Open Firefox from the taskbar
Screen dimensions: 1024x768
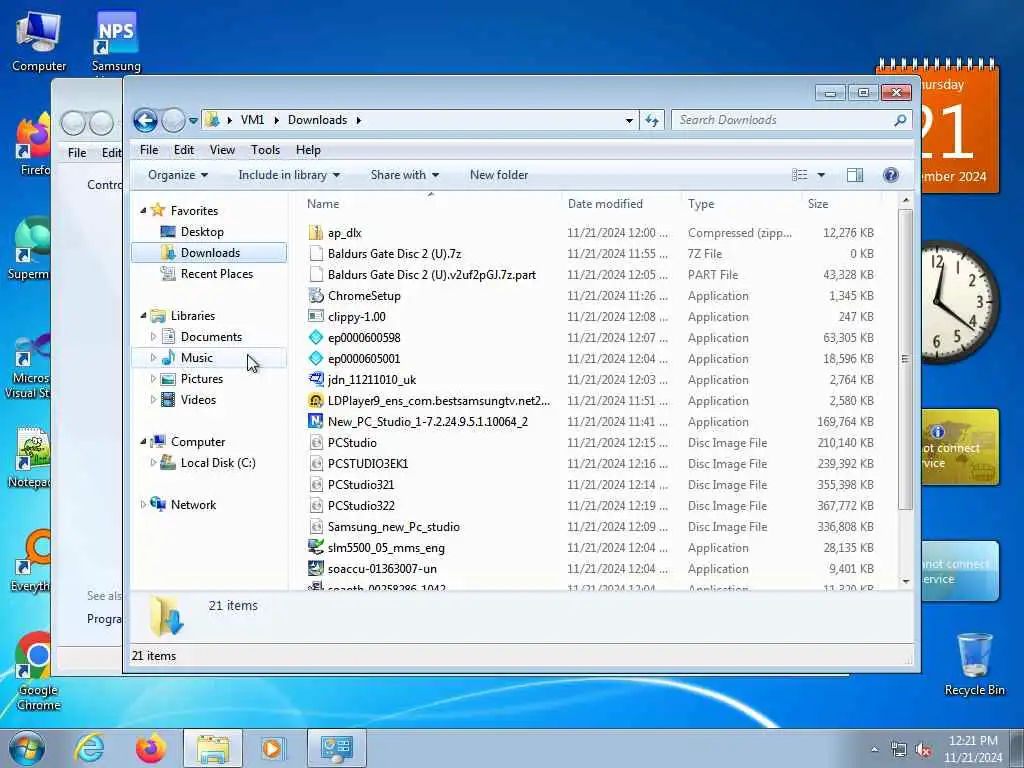coord(150,748)
